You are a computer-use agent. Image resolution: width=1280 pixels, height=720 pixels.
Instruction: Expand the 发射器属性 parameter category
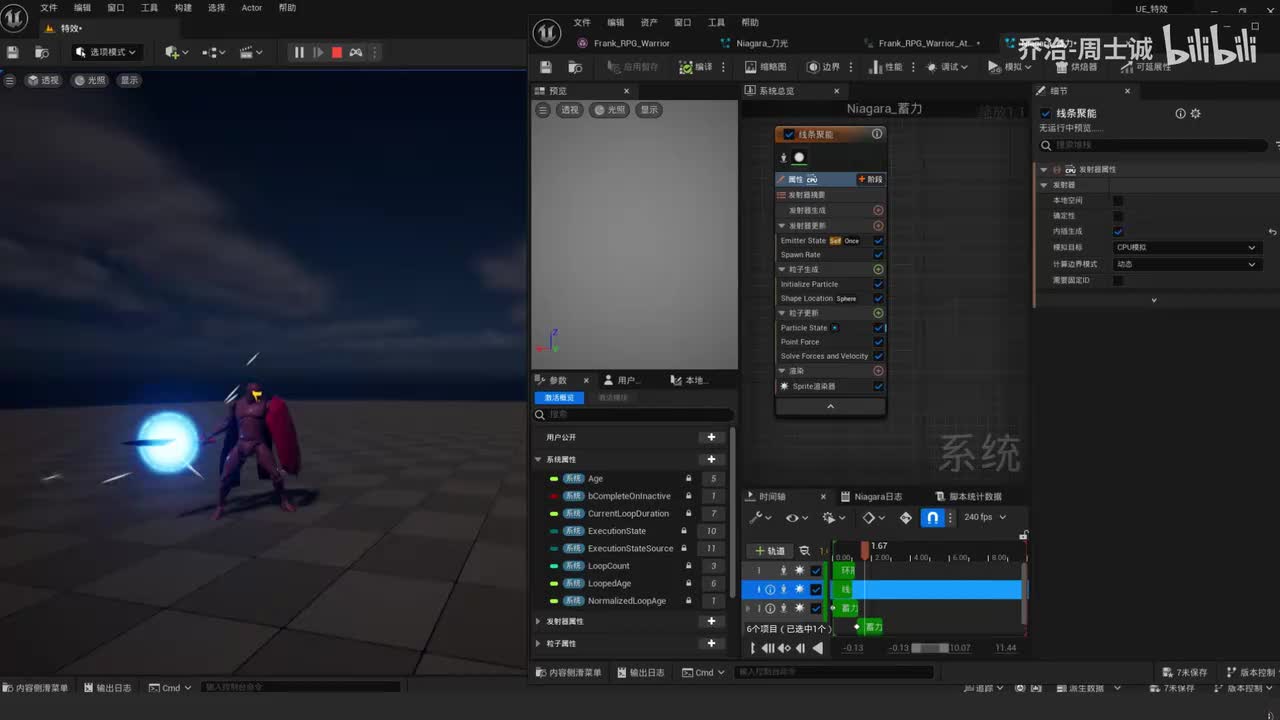[x=538, y=622]
